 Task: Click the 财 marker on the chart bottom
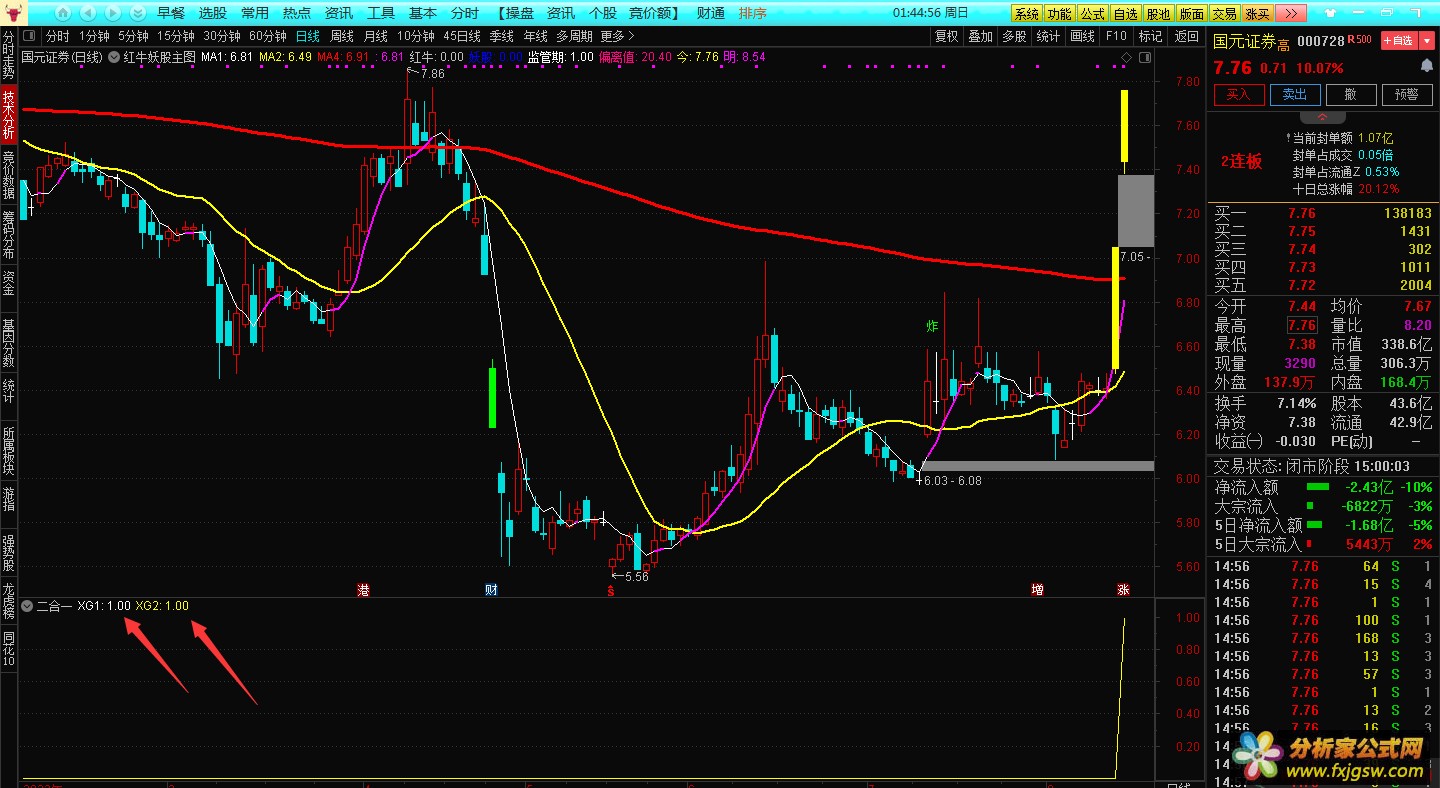(490, 590)
